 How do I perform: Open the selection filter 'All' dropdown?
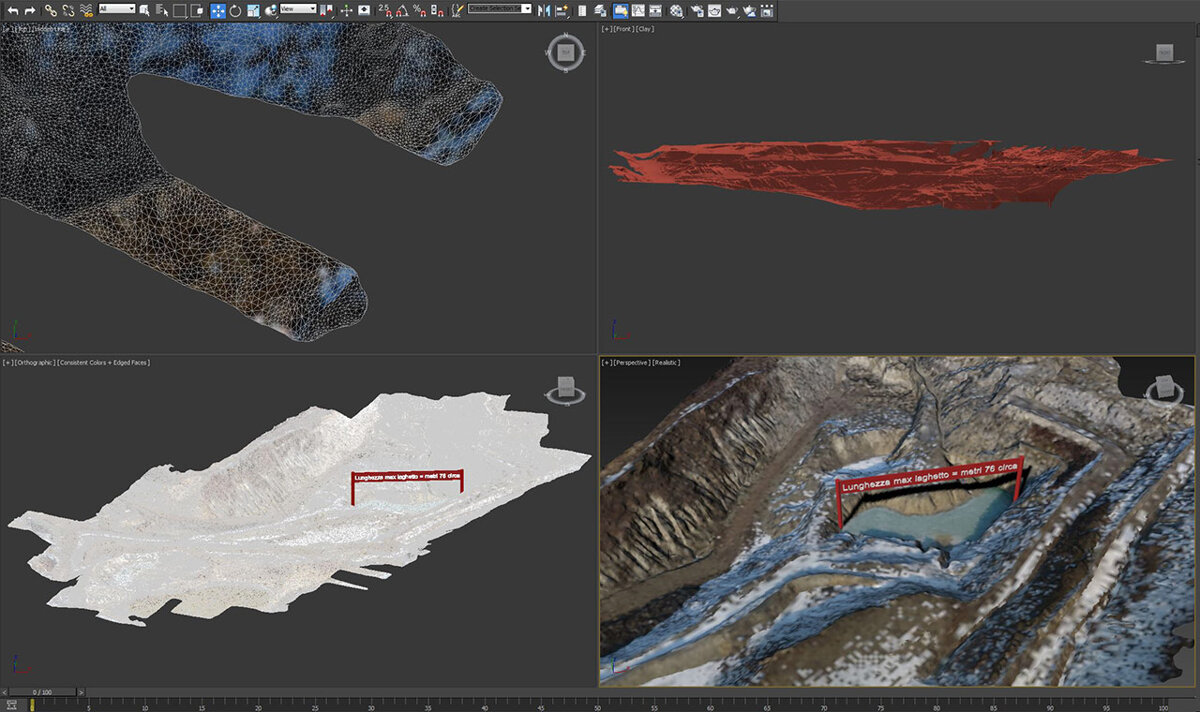[x=116, y=9]
